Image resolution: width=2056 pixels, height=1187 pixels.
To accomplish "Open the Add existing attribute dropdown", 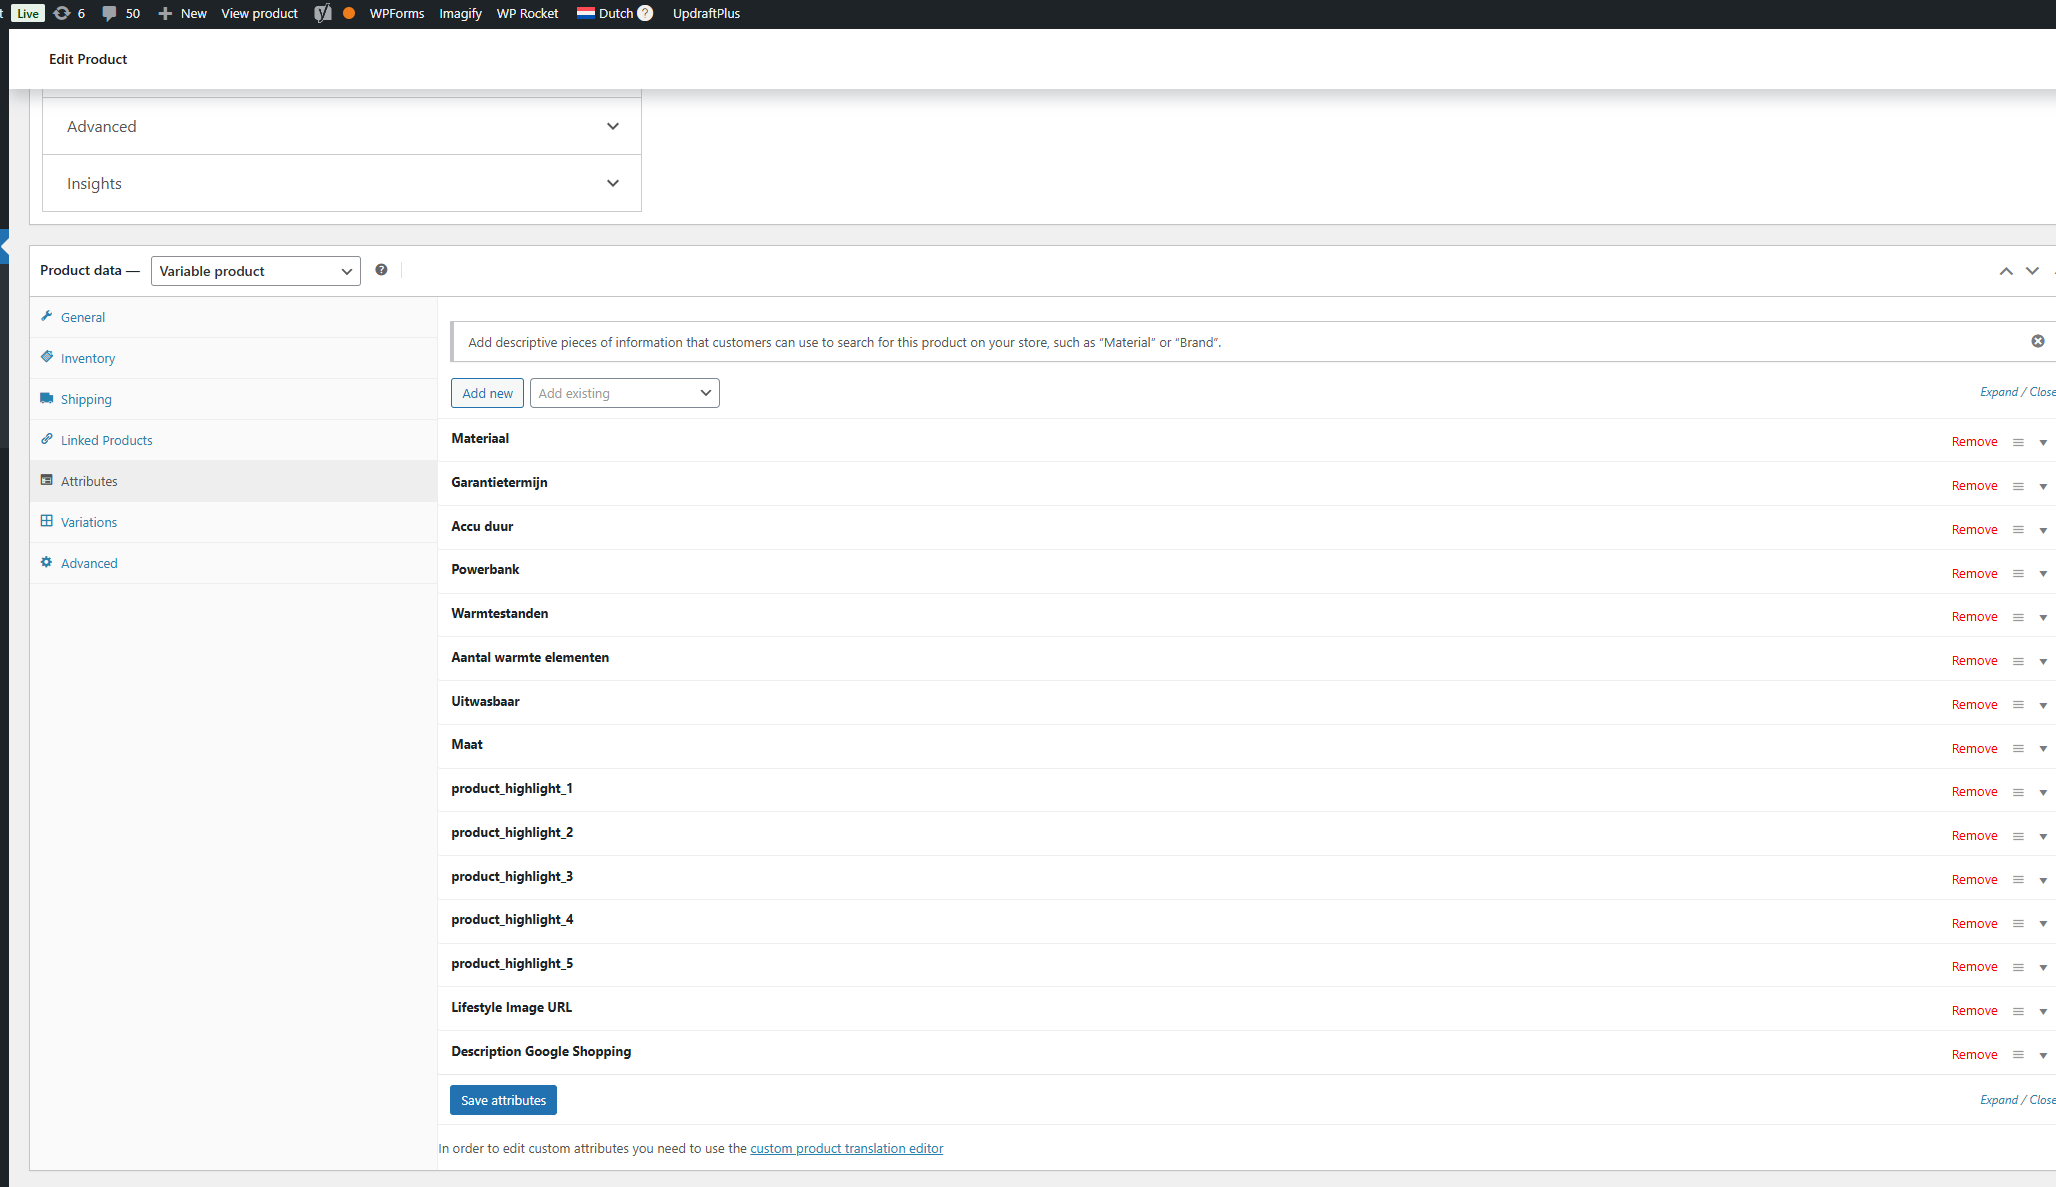I will (x=624, y=393).
